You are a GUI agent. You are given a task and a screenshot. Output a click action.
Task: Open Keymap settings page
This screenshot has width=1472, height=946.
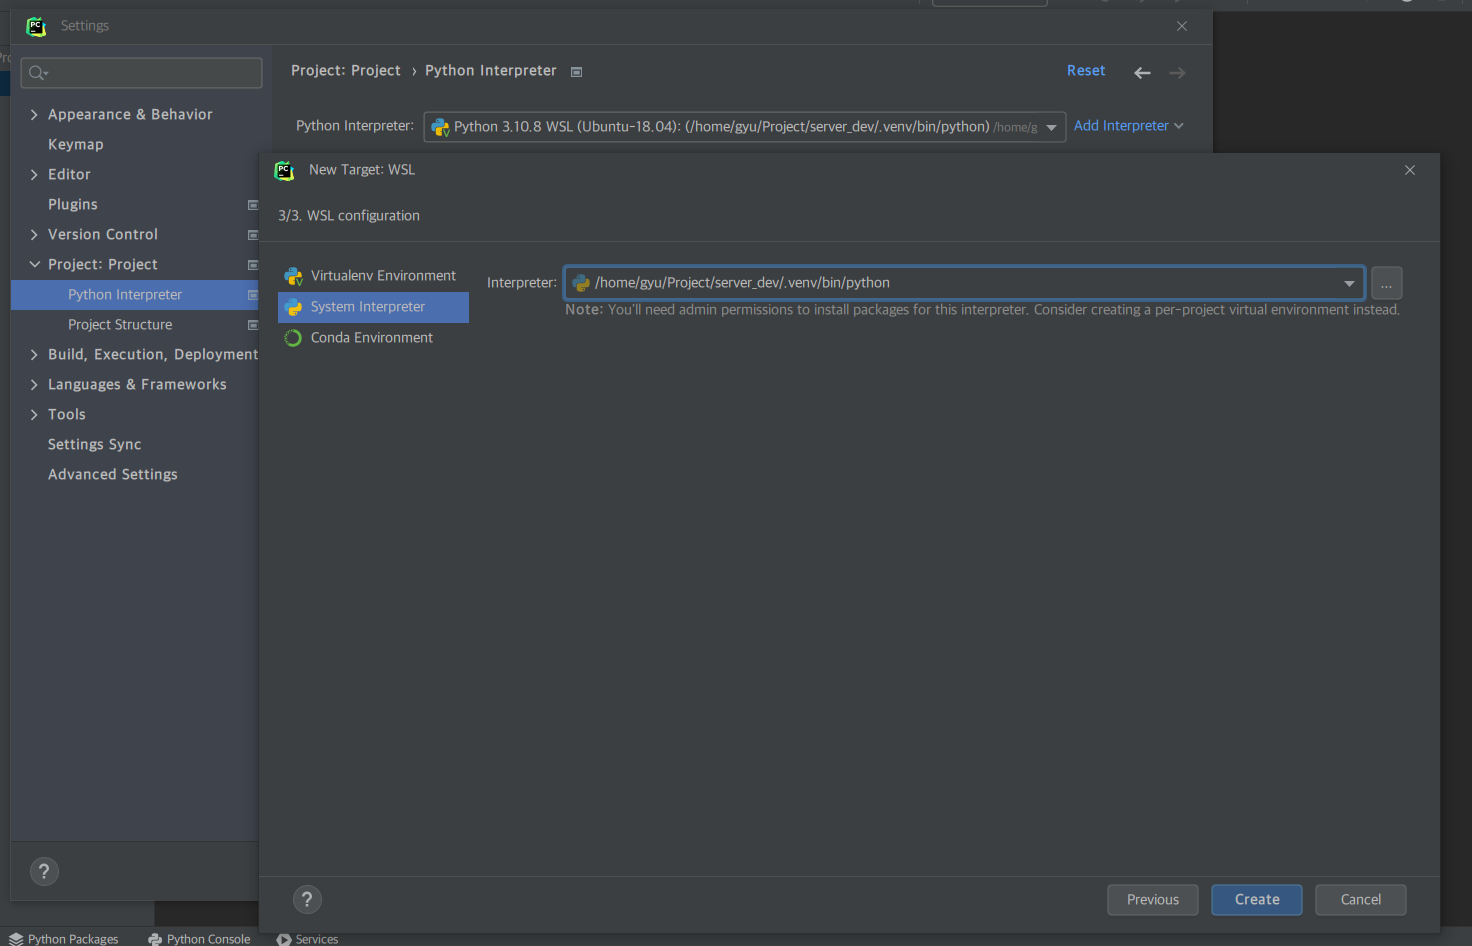[x=76, y=145]
